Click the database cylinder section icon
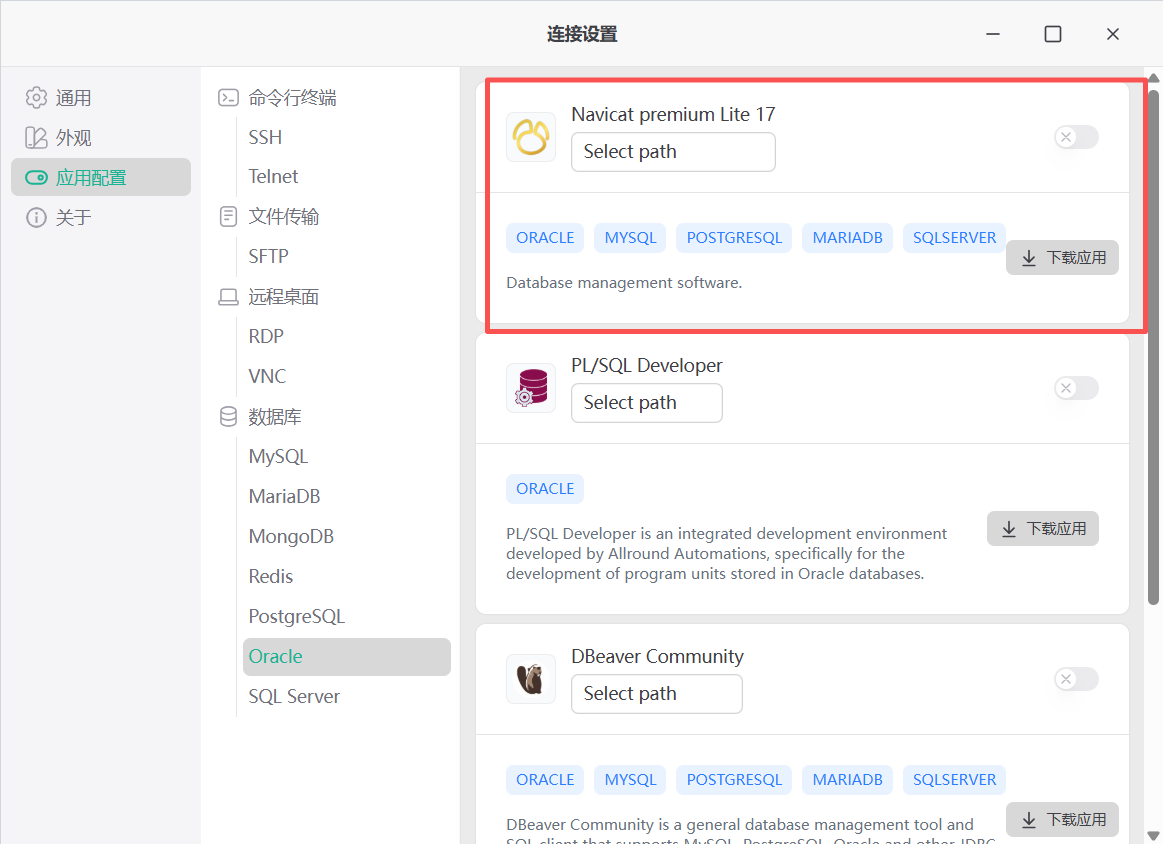The width and height of the screenshot is (1163, 844). click(x=229, y=416)
